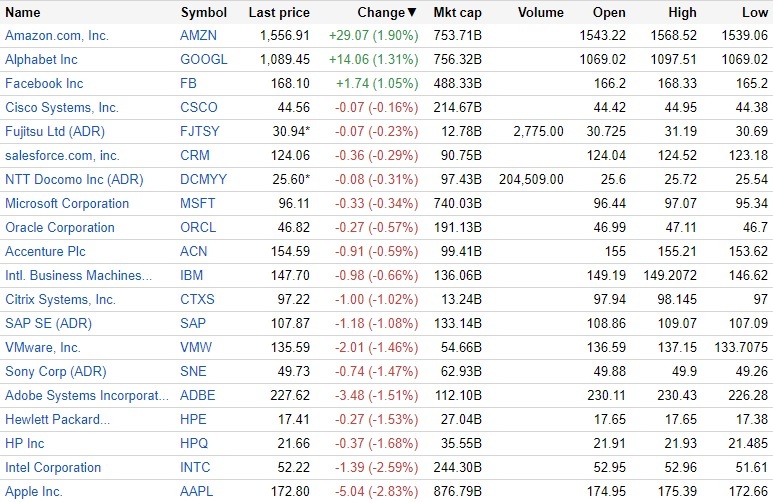Click the AAPL symbol link
773x502 pixels.
tap(197, 491)
